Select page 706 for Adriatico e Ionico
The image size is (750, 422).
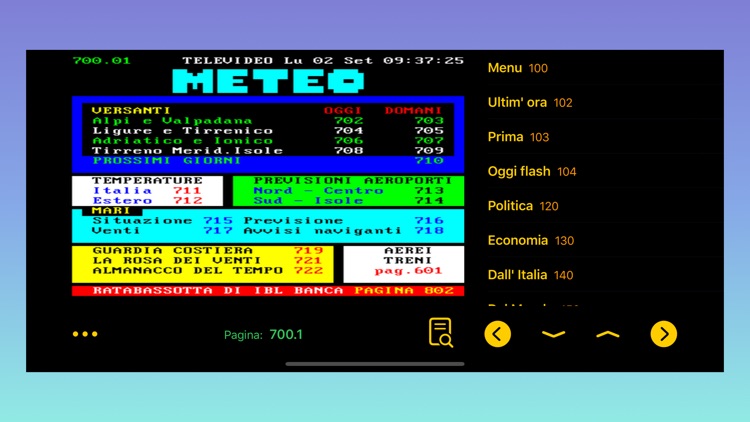pyautogui.click(x=348, y=141)
